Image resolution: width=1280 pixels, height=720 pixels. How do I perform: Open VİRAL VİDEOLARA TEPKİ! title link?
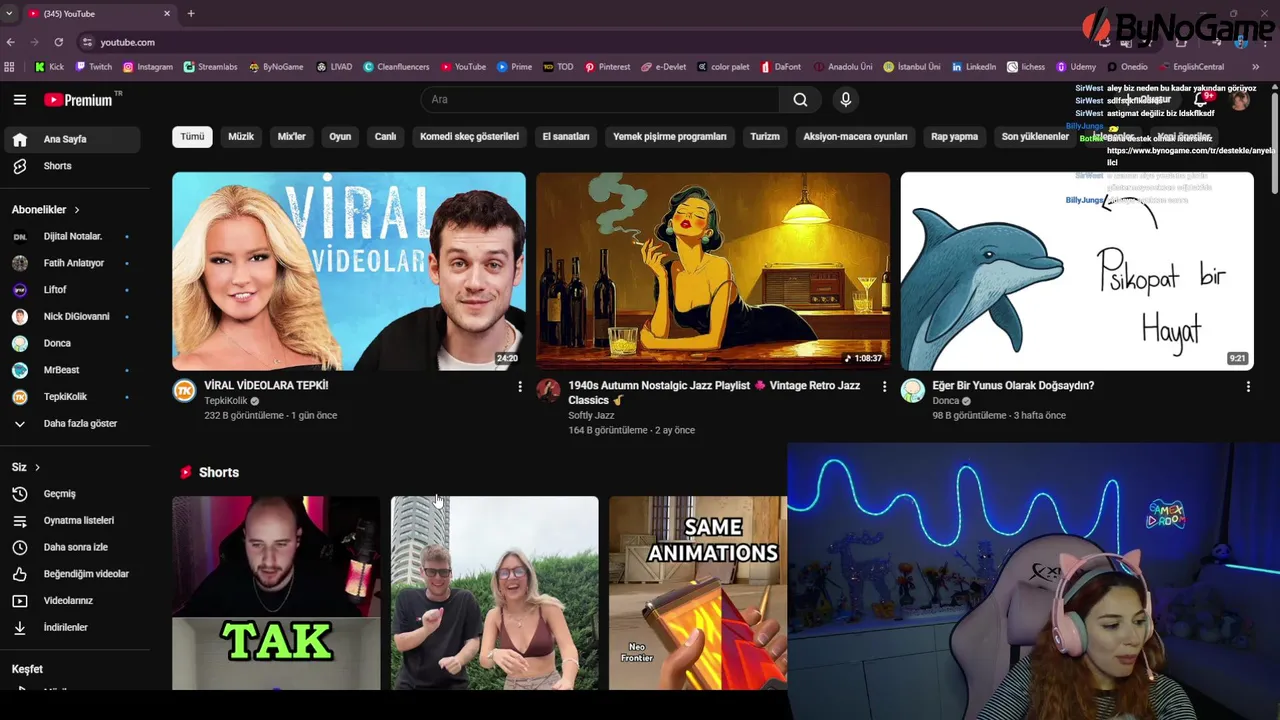click(x=266, y=385)
